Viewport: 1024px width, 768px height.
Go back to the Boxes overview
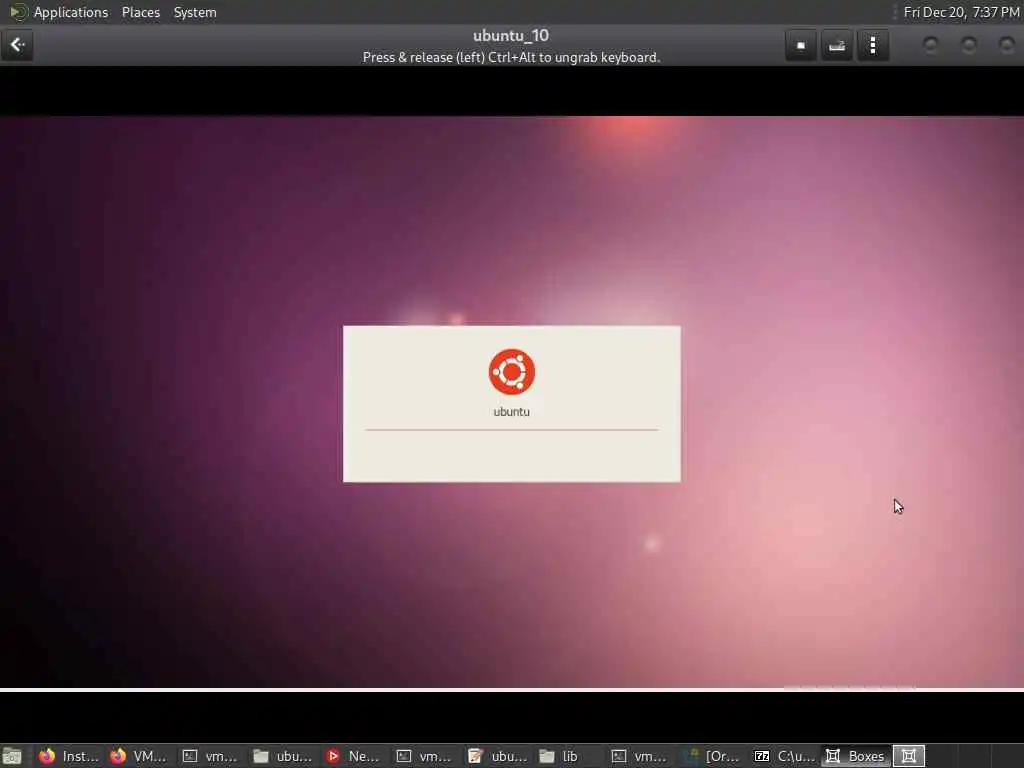(x=17, y=45)
